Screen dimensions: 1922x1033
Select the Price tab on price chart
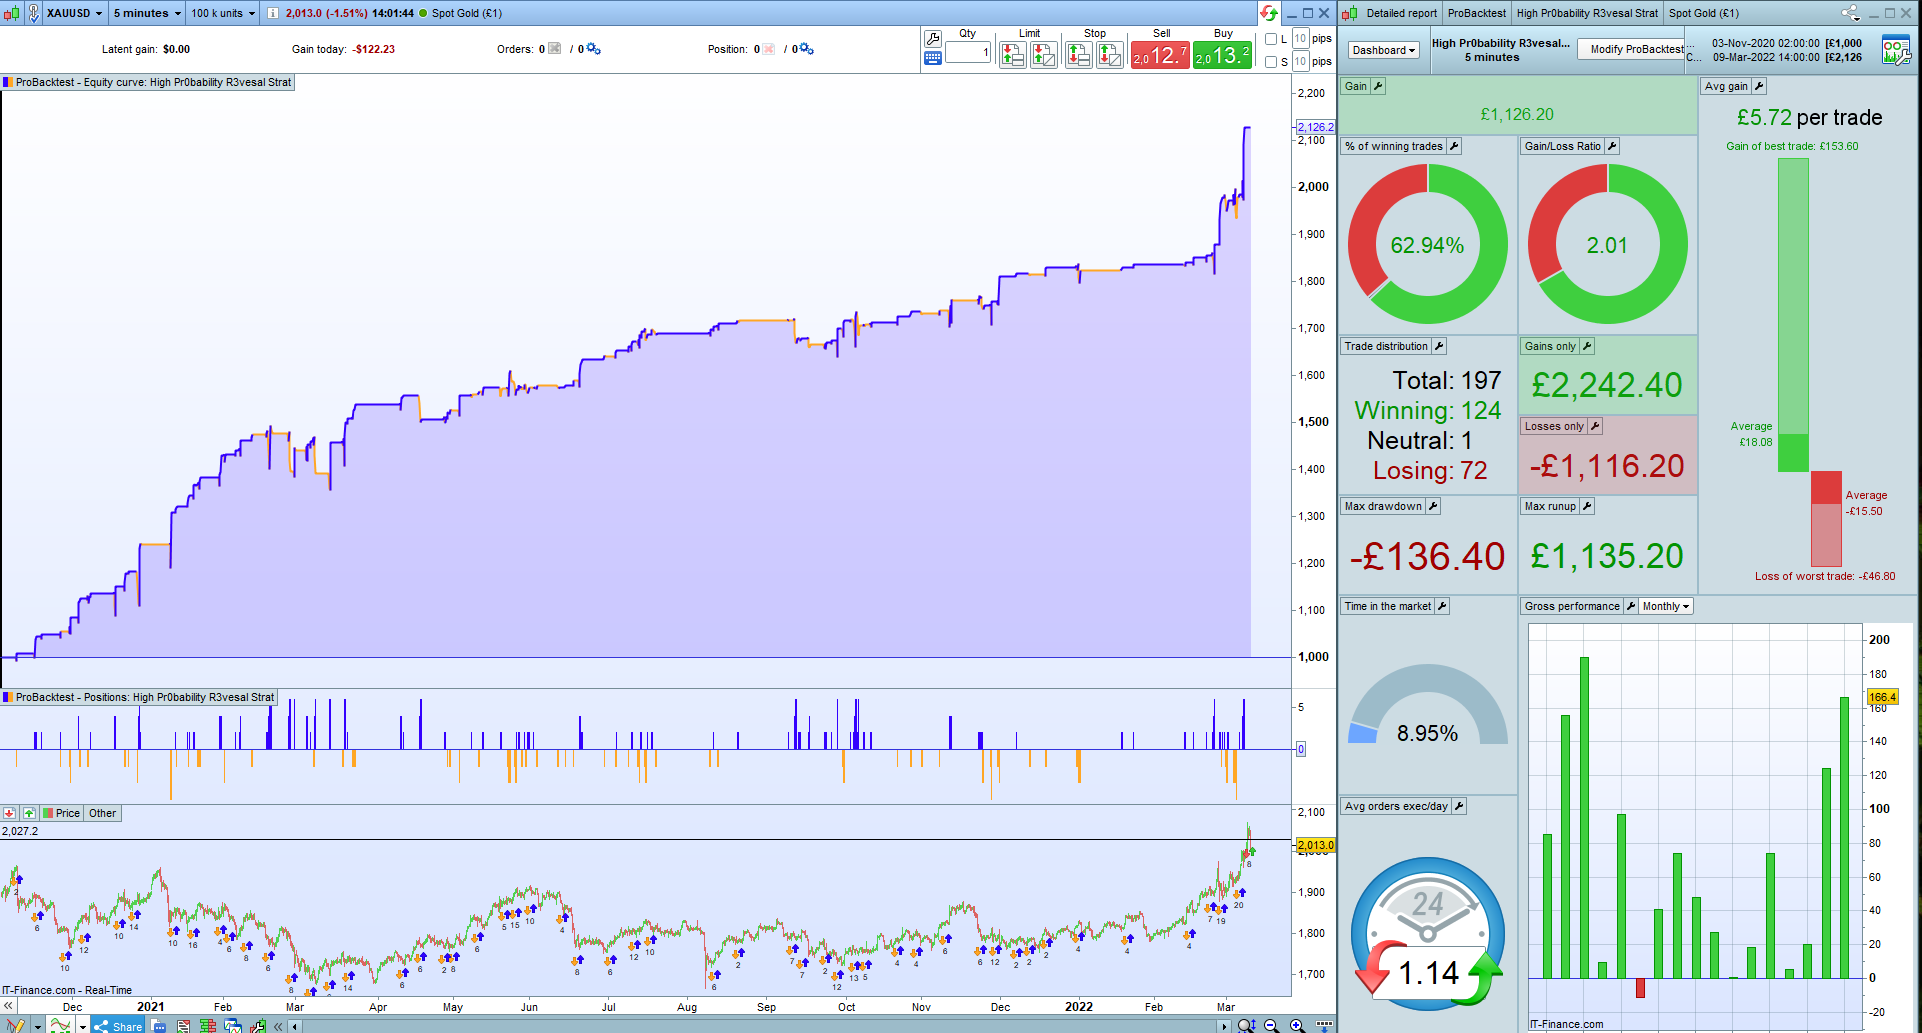click(x=62, y=813)
